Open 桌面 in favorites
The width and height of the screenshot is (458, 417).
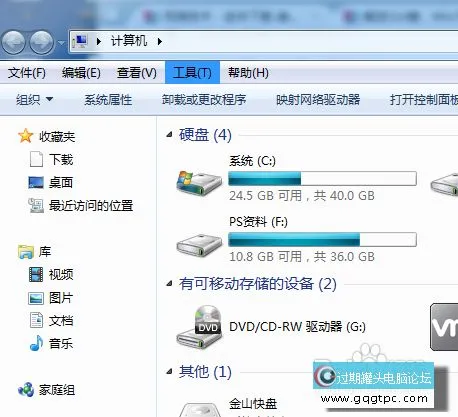point(61,182)
